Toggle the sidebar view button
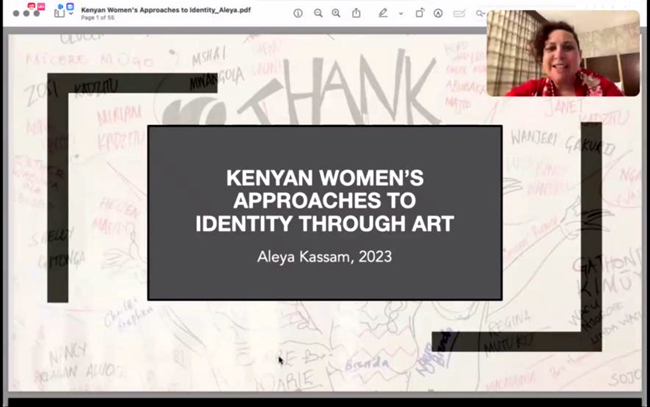This screenshot has width=650, height=407. [59, 12]
